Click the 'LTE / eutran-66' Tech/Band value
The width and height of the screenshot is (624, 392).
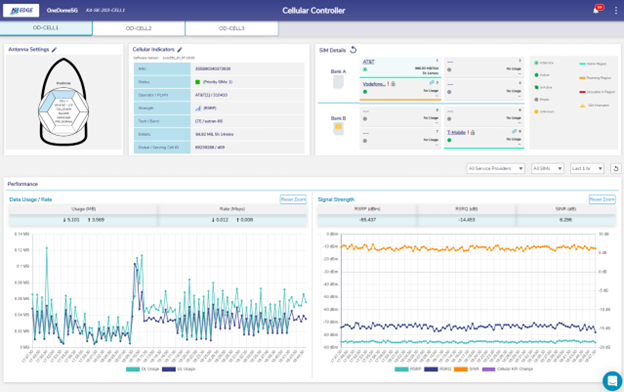click(x=209, y=121)
